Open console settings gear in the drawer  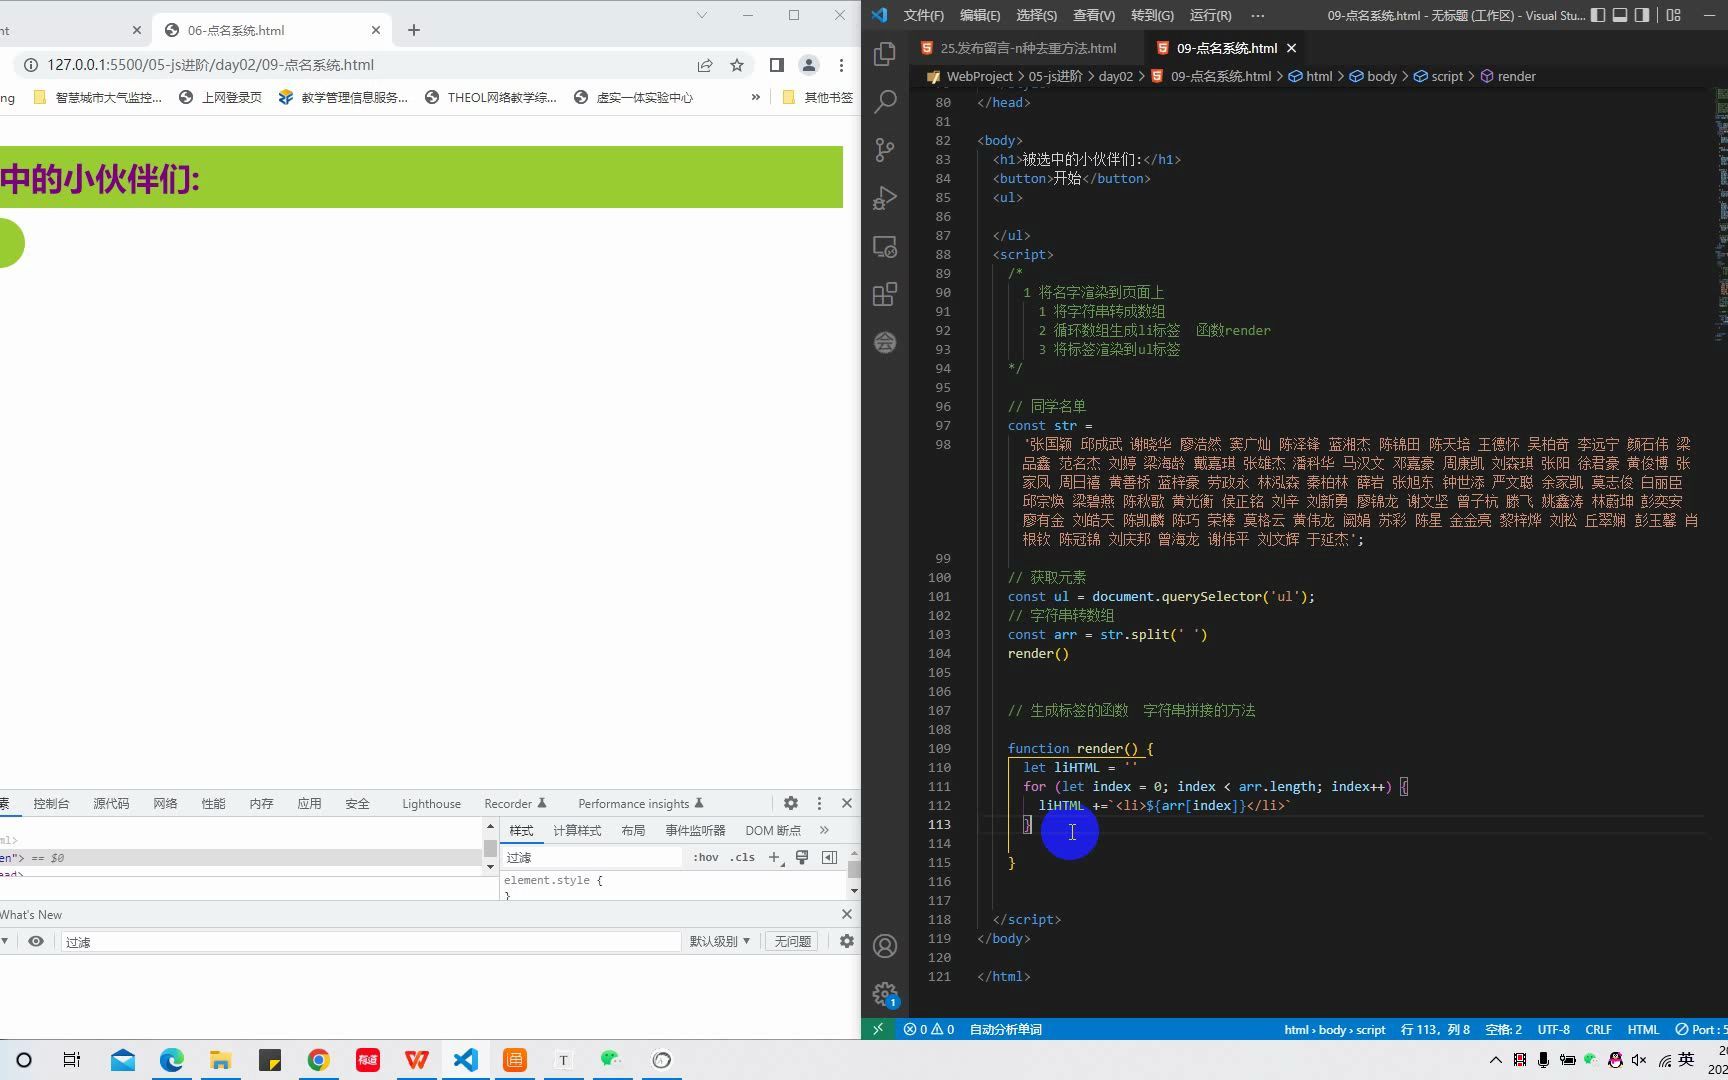[x=847, y=941]
